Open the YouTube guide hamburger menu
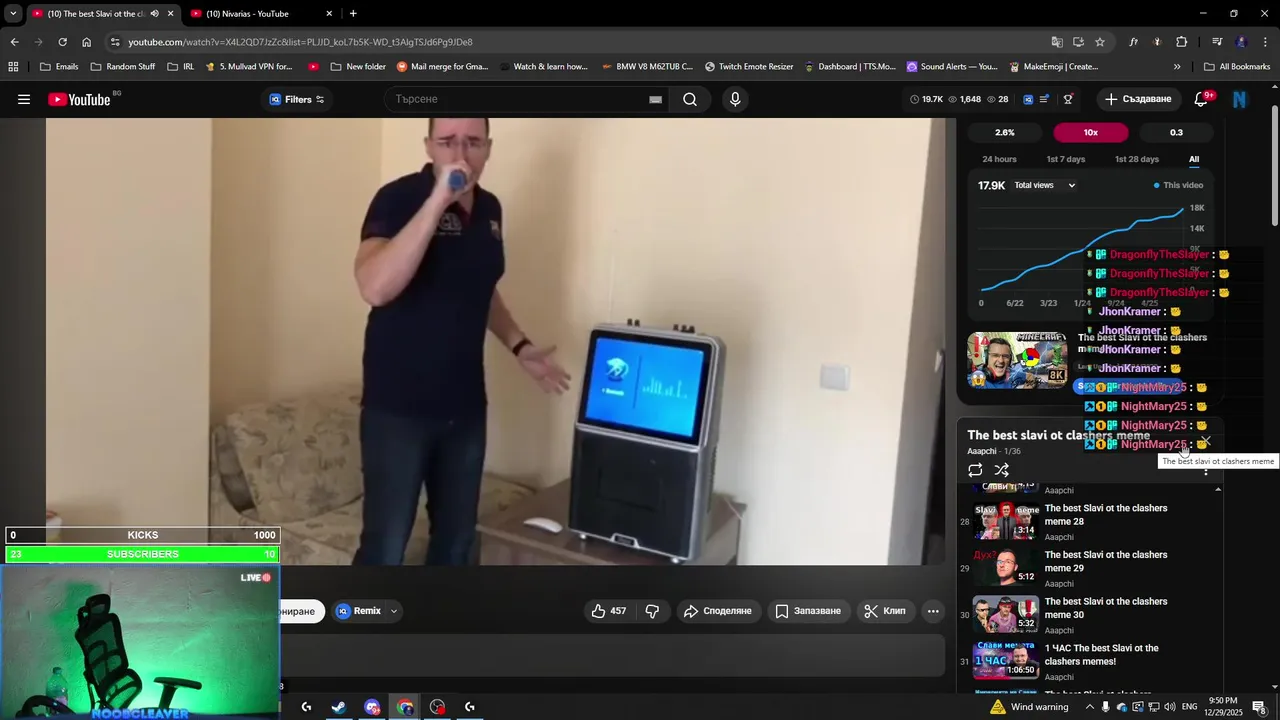 coord(24,99)
